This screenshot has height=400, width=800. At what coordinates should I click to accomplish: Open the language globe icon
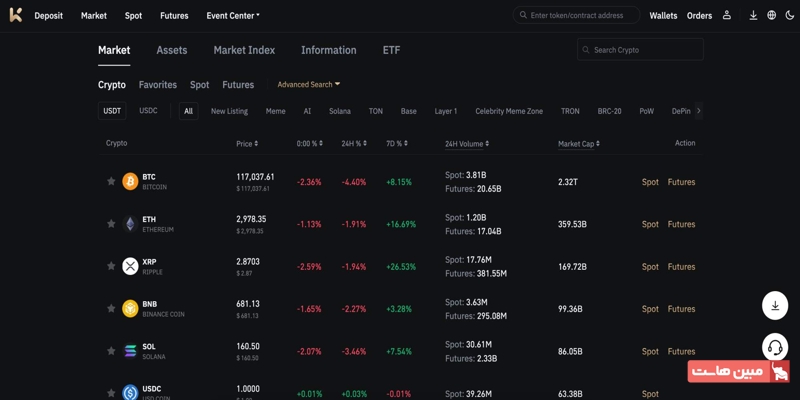771,15
